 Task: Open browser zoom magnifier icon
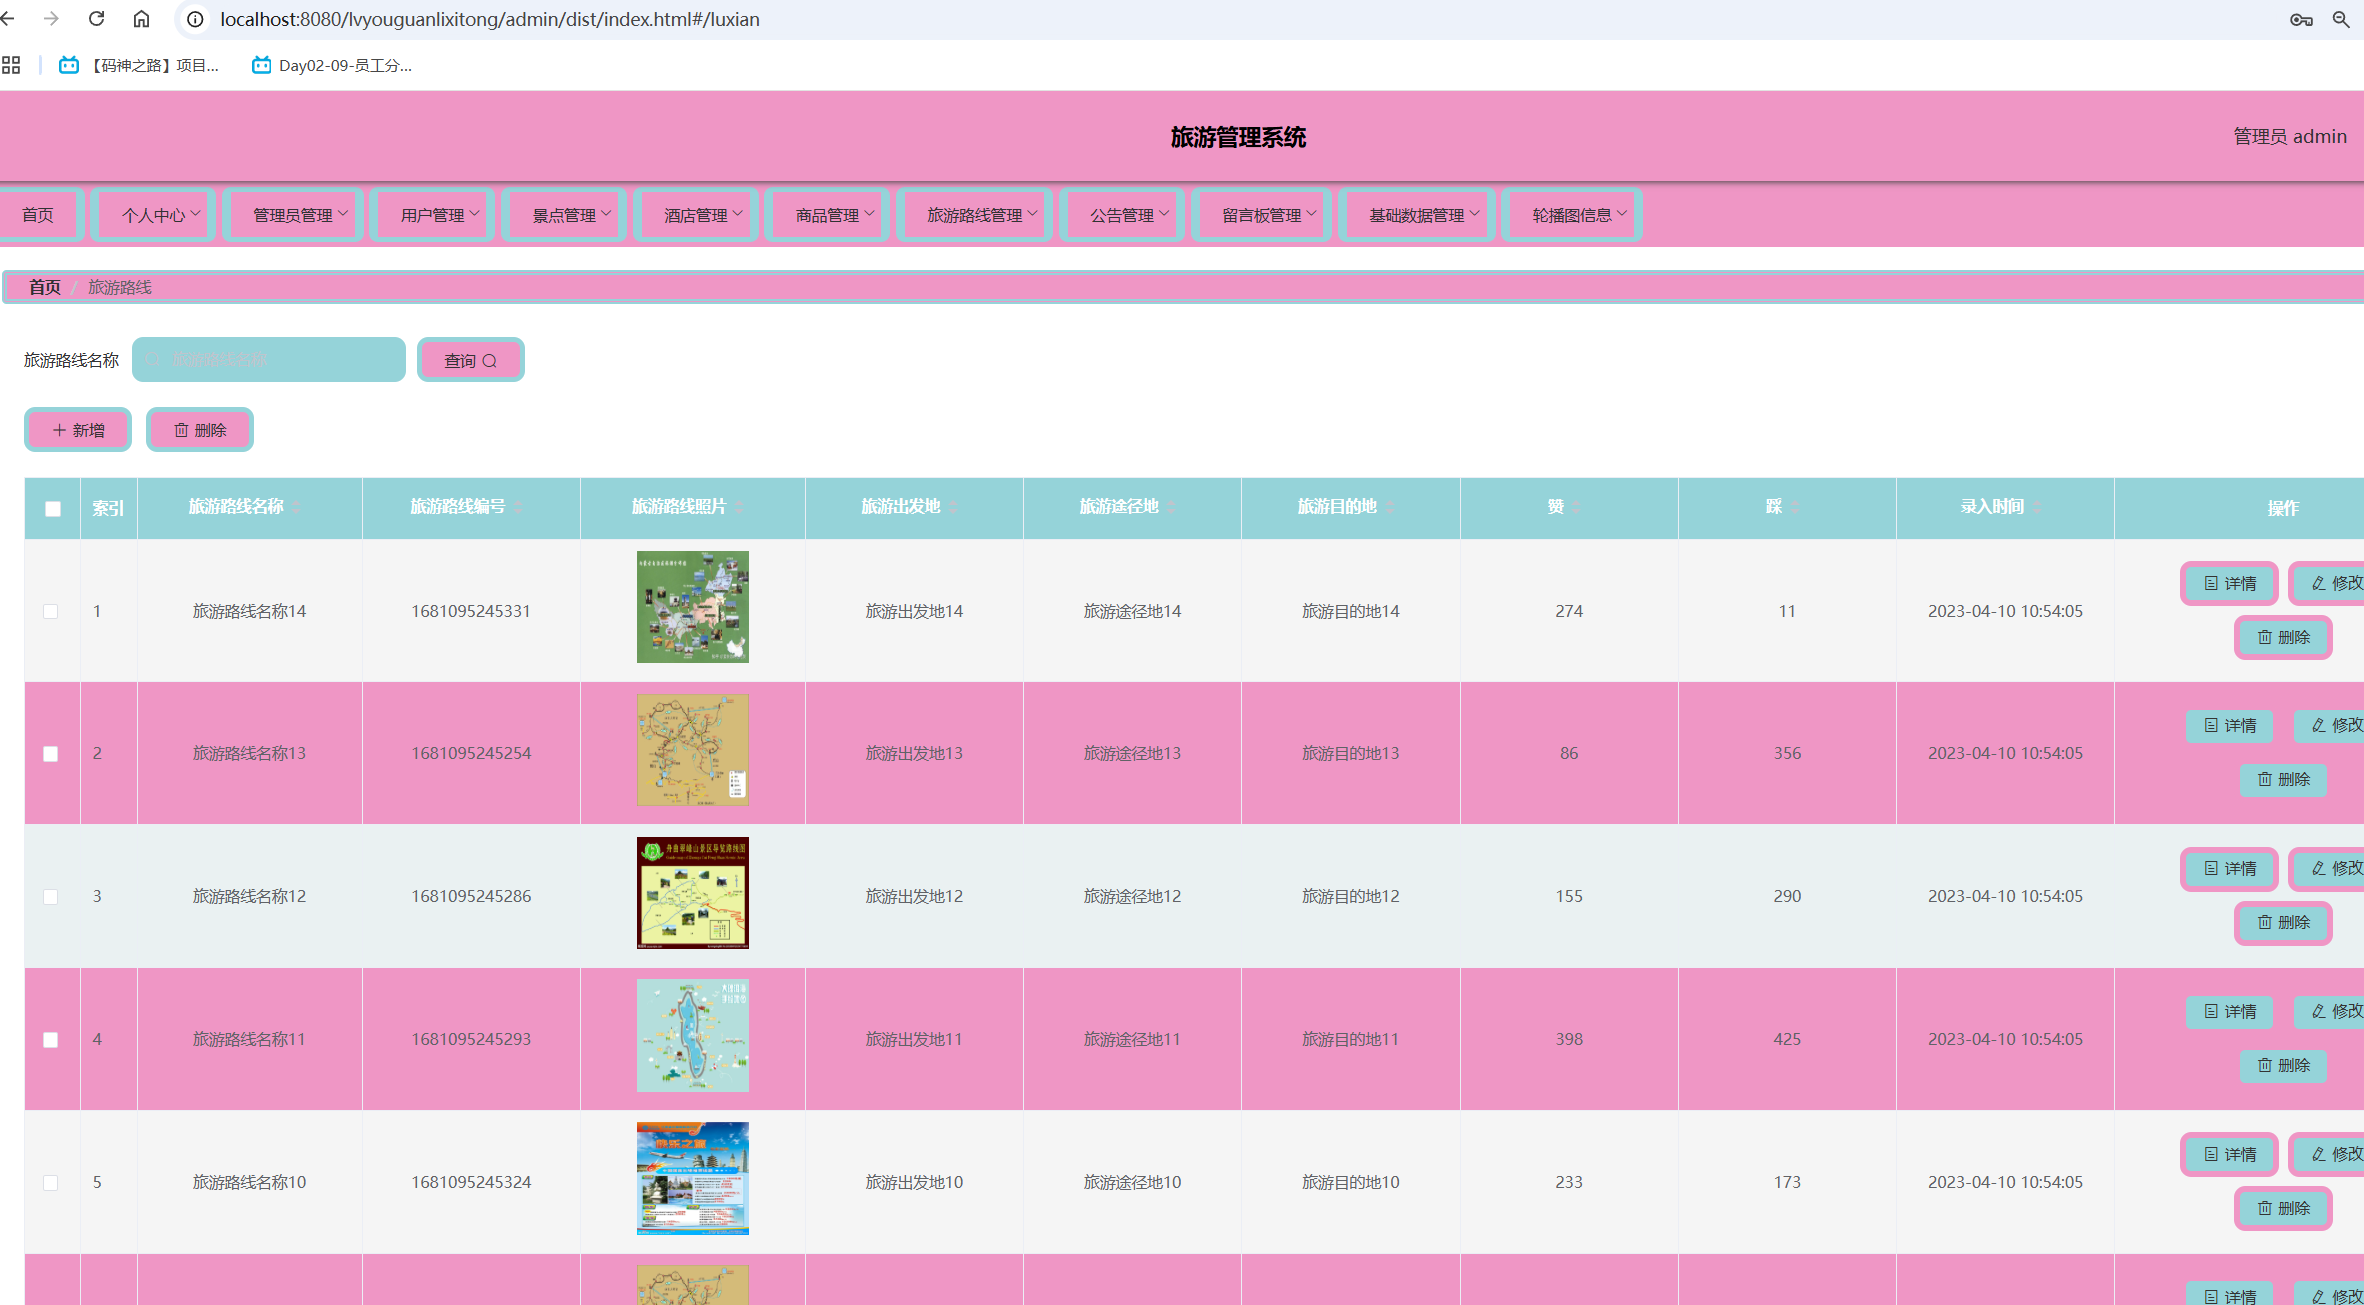click(2341, 19)
